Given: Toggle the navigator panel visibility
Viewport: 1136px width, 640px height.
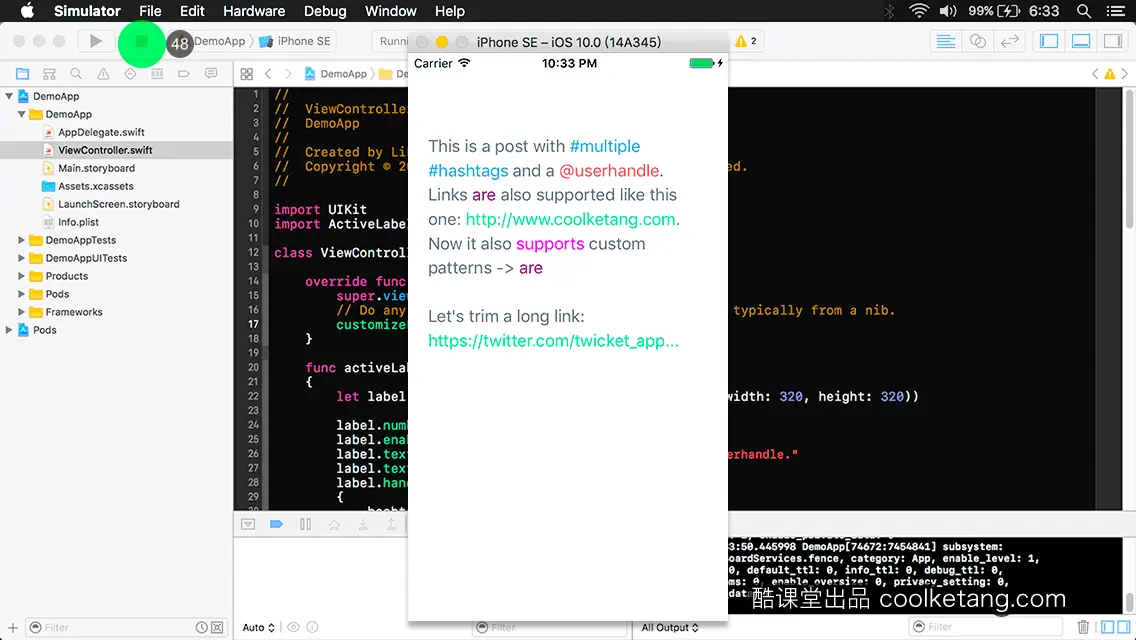Looking at the screenshot, I should (x=1049, y=41).
